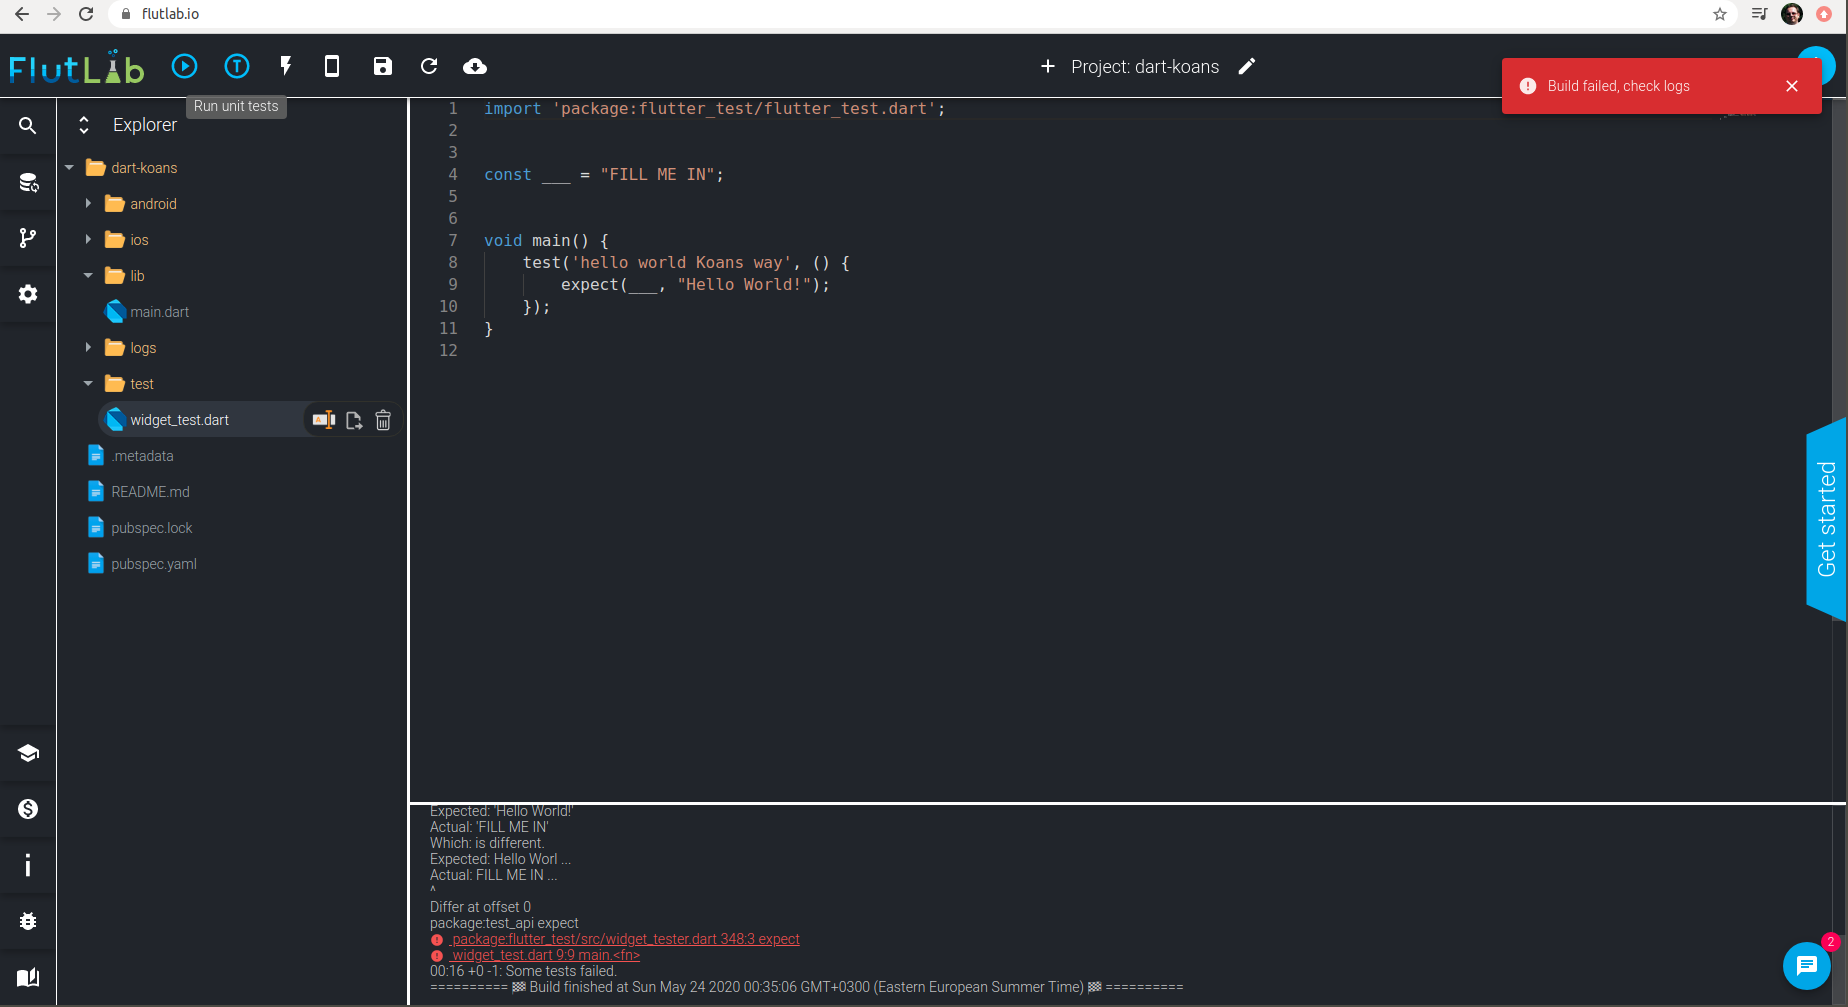Run the project with the Play icon
Screen dimensions: 1848x1007
click(184, 66)
